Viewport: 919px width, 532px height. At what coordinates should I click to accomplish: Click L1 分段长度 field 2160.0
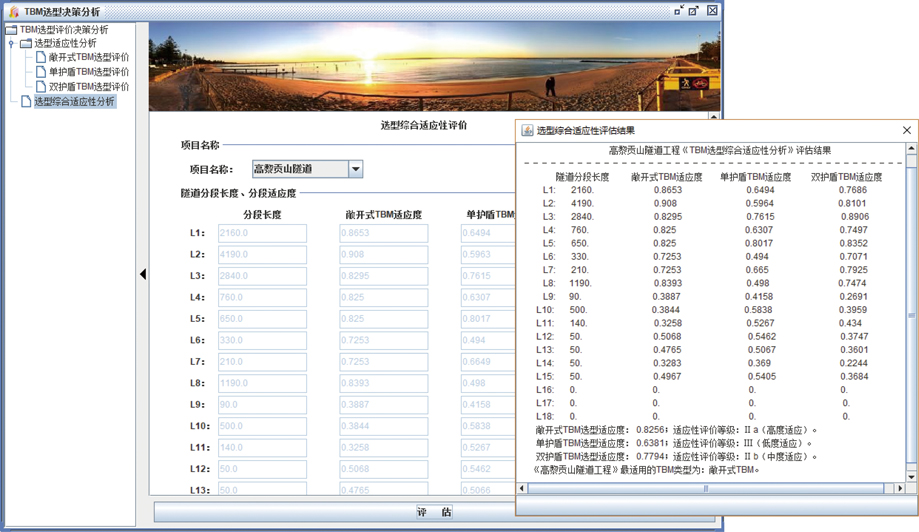(263, 233)
